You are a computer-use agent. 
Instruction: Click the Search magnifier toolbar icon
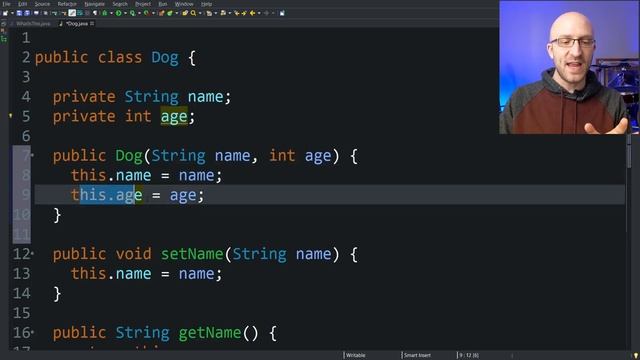click(x=193, y=13)
